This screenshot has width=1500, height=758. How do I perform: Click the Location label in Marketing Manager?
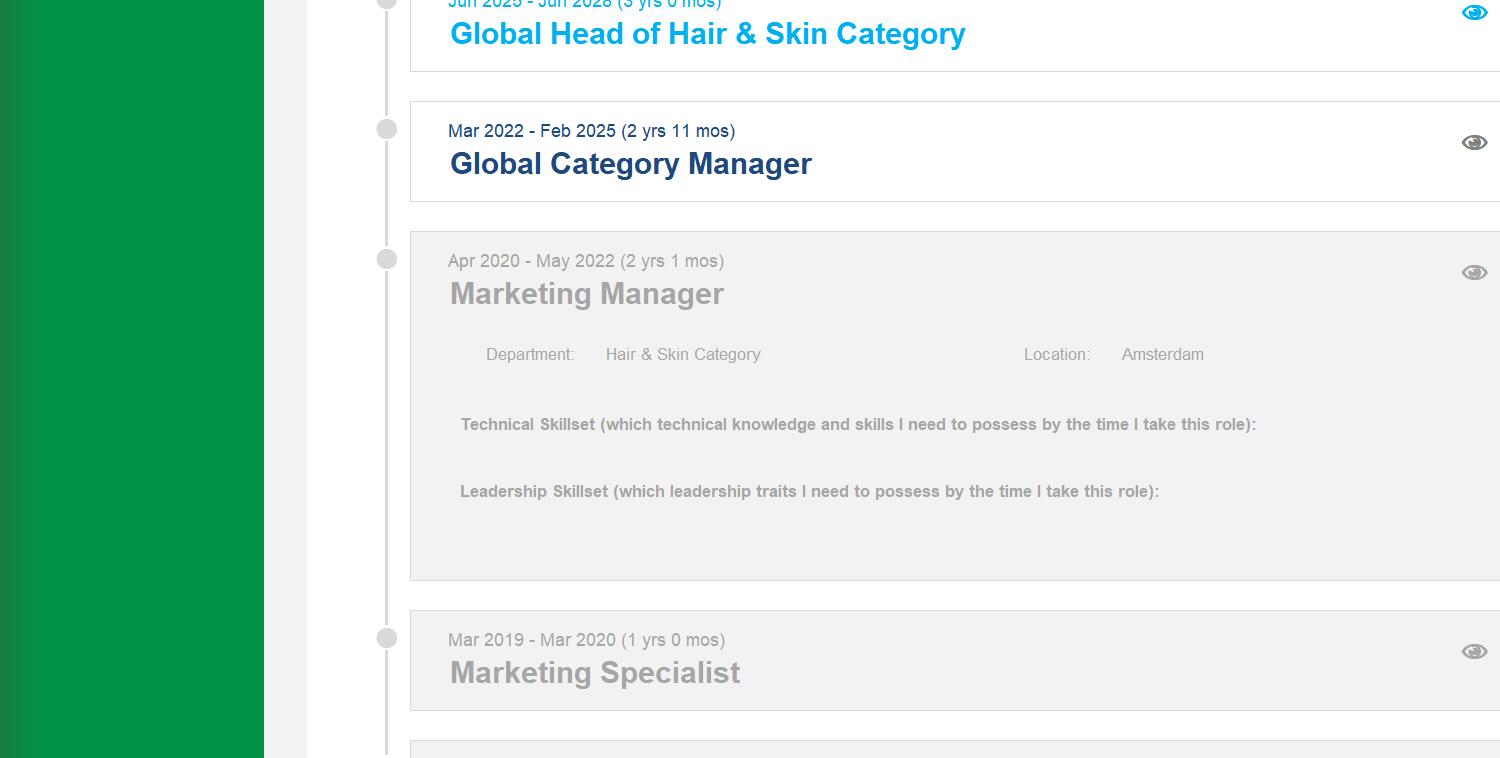pyautogui.click(x=1056, y=355)
